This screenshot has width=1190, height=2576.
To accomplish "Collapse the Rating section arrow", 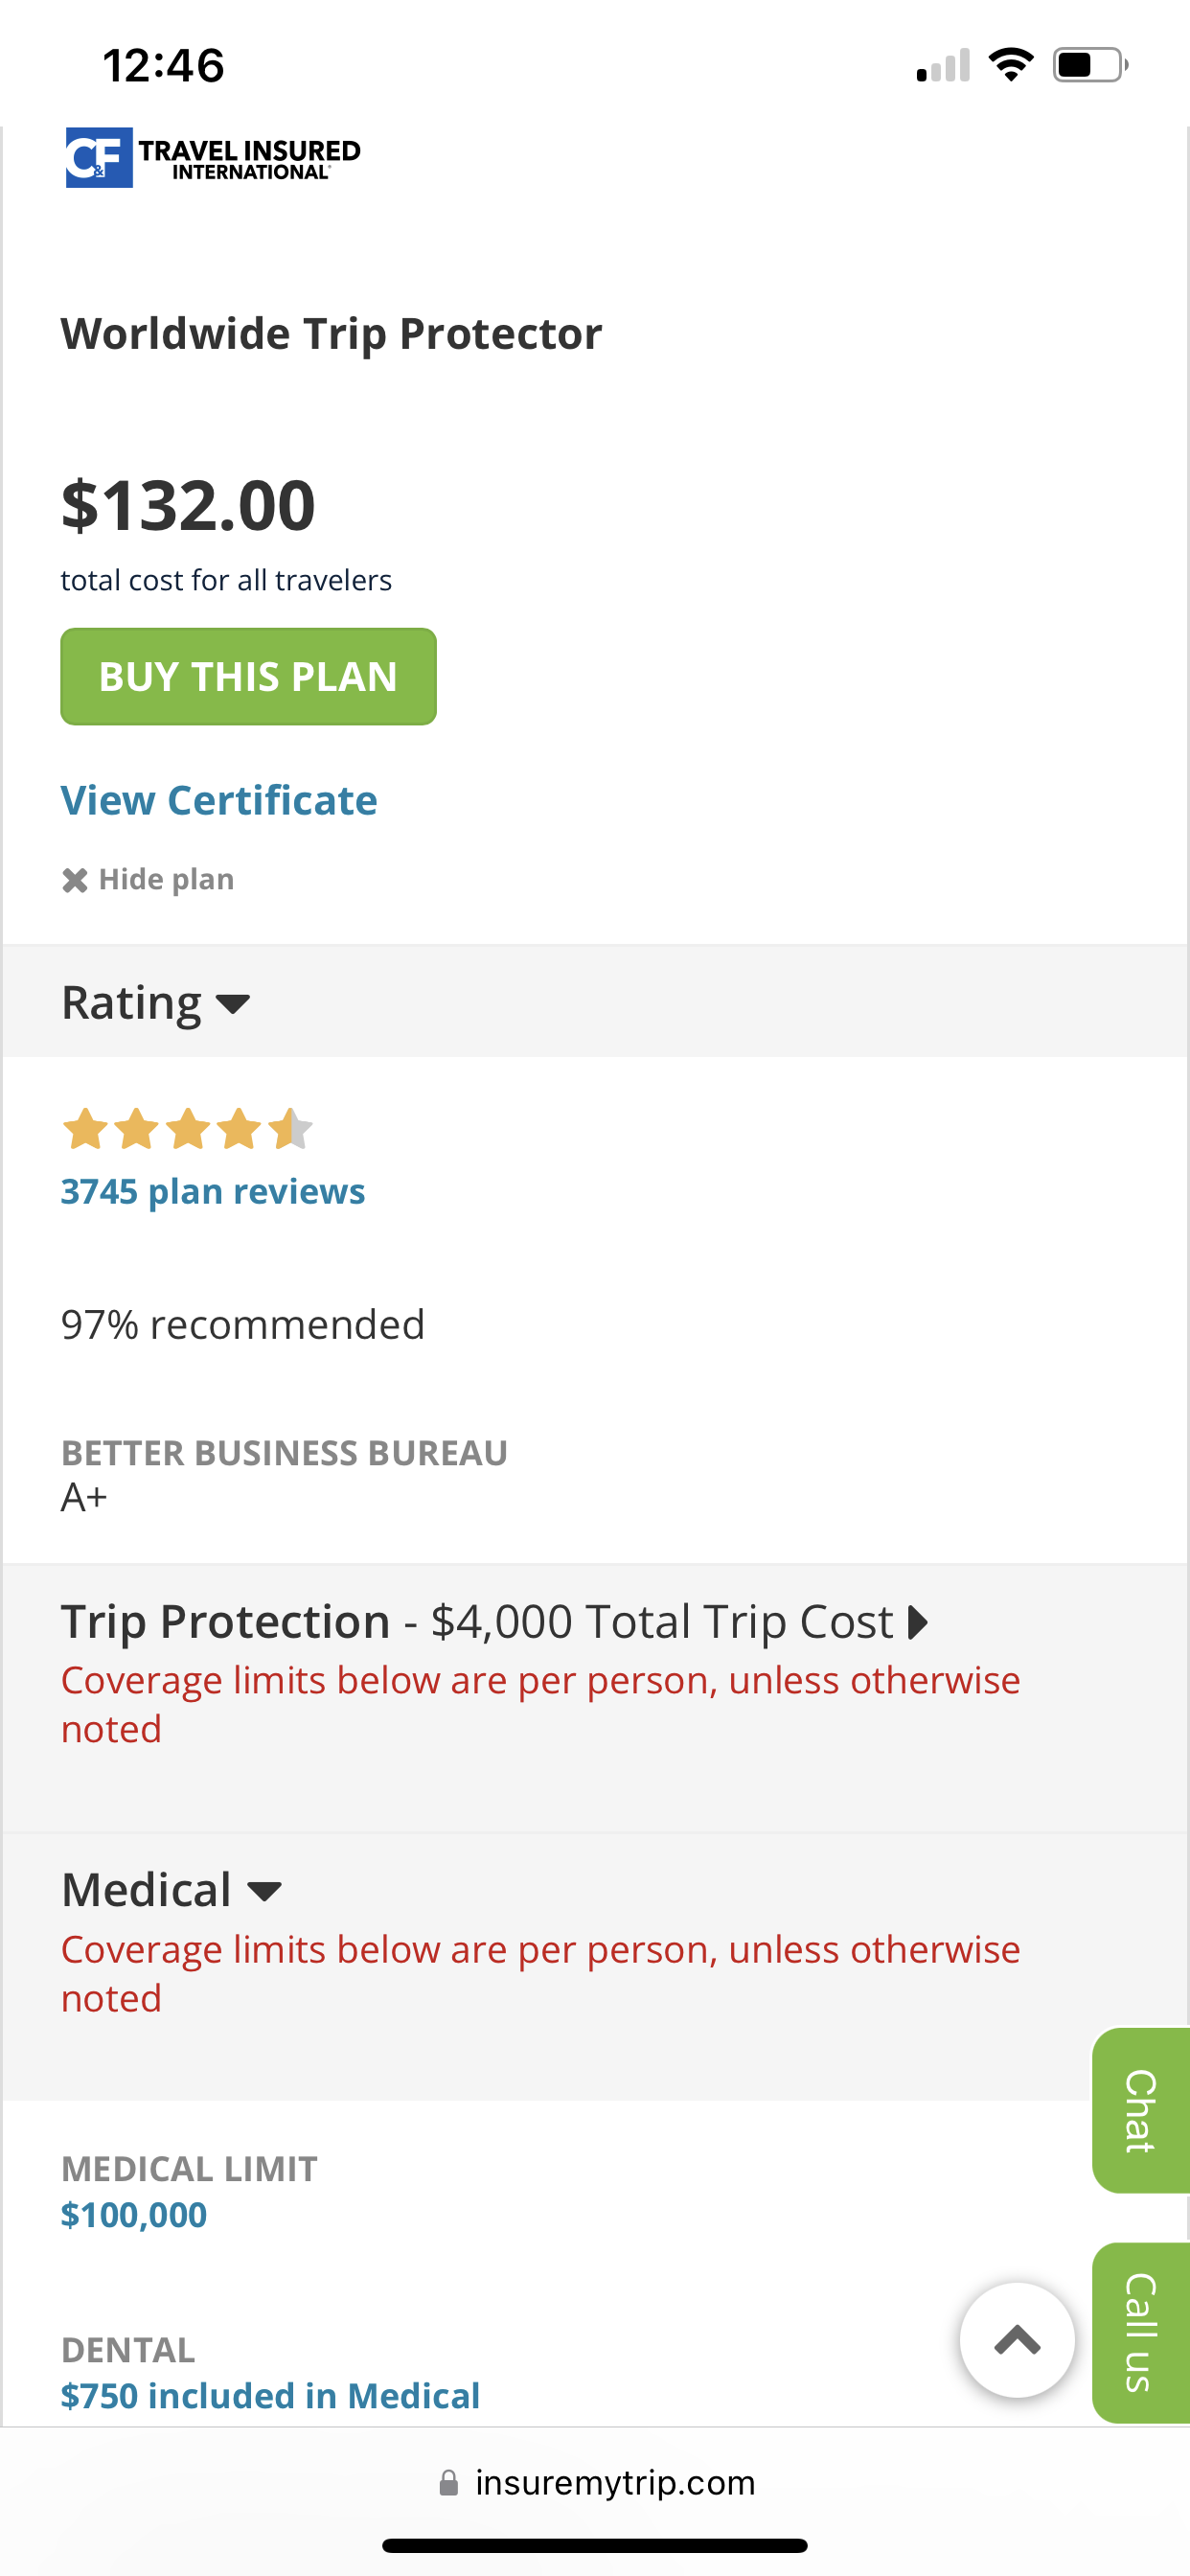I will [x=233, y=1003].
